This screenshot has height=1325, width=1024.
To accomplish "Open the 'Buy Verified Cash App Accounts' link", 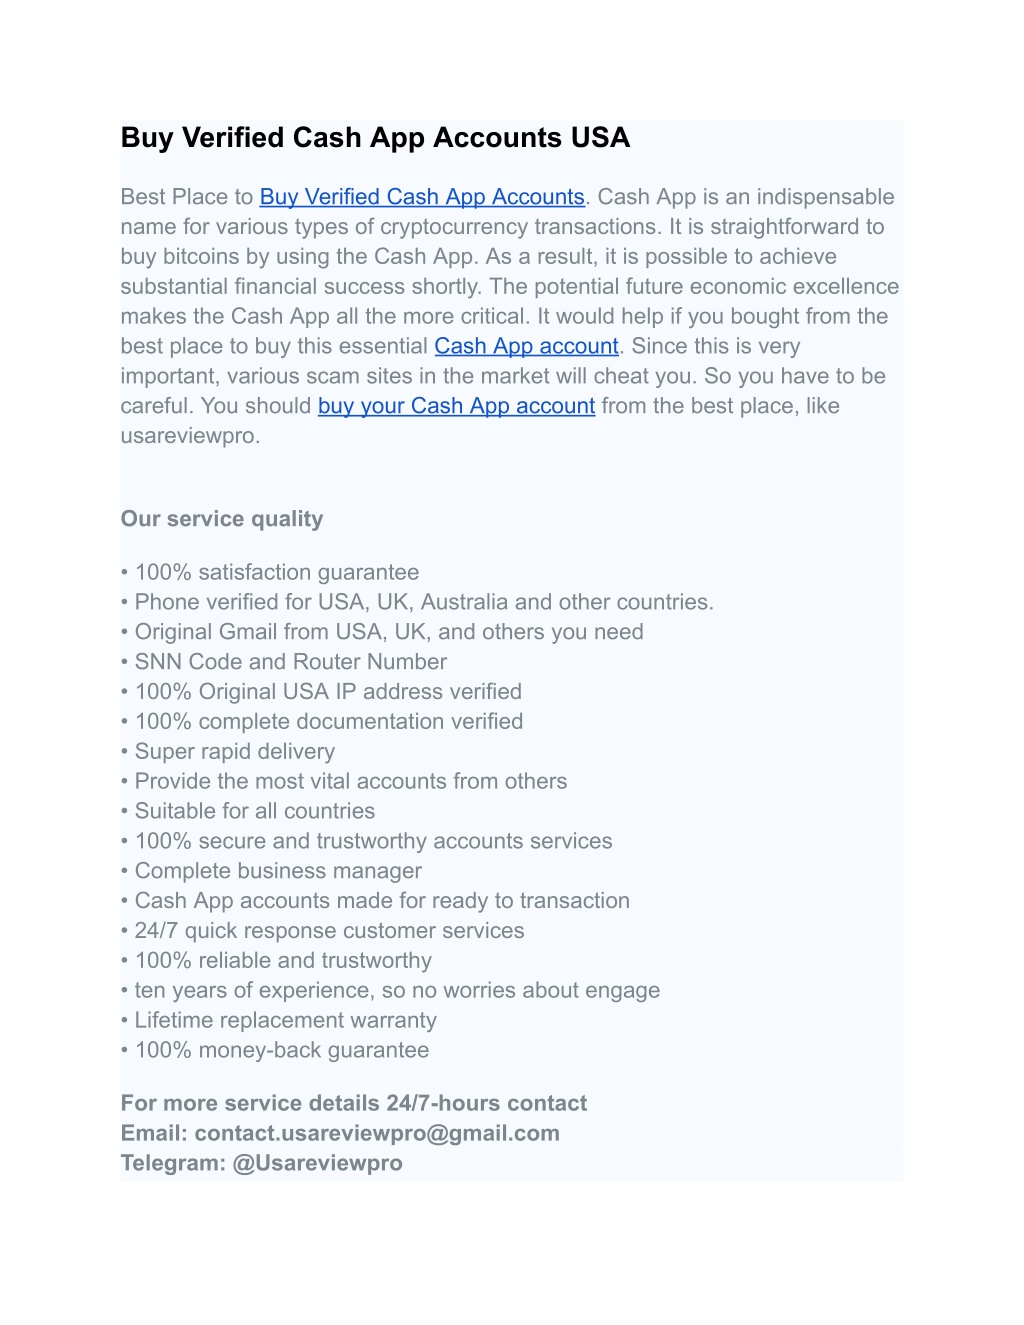I will 422,197.
